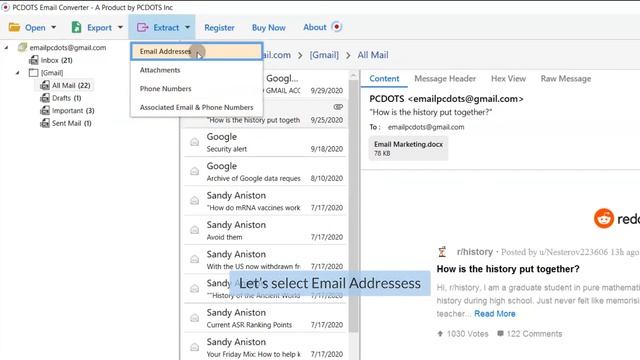Choose Associated Email & Phone Numbers option

click(196, 107)
